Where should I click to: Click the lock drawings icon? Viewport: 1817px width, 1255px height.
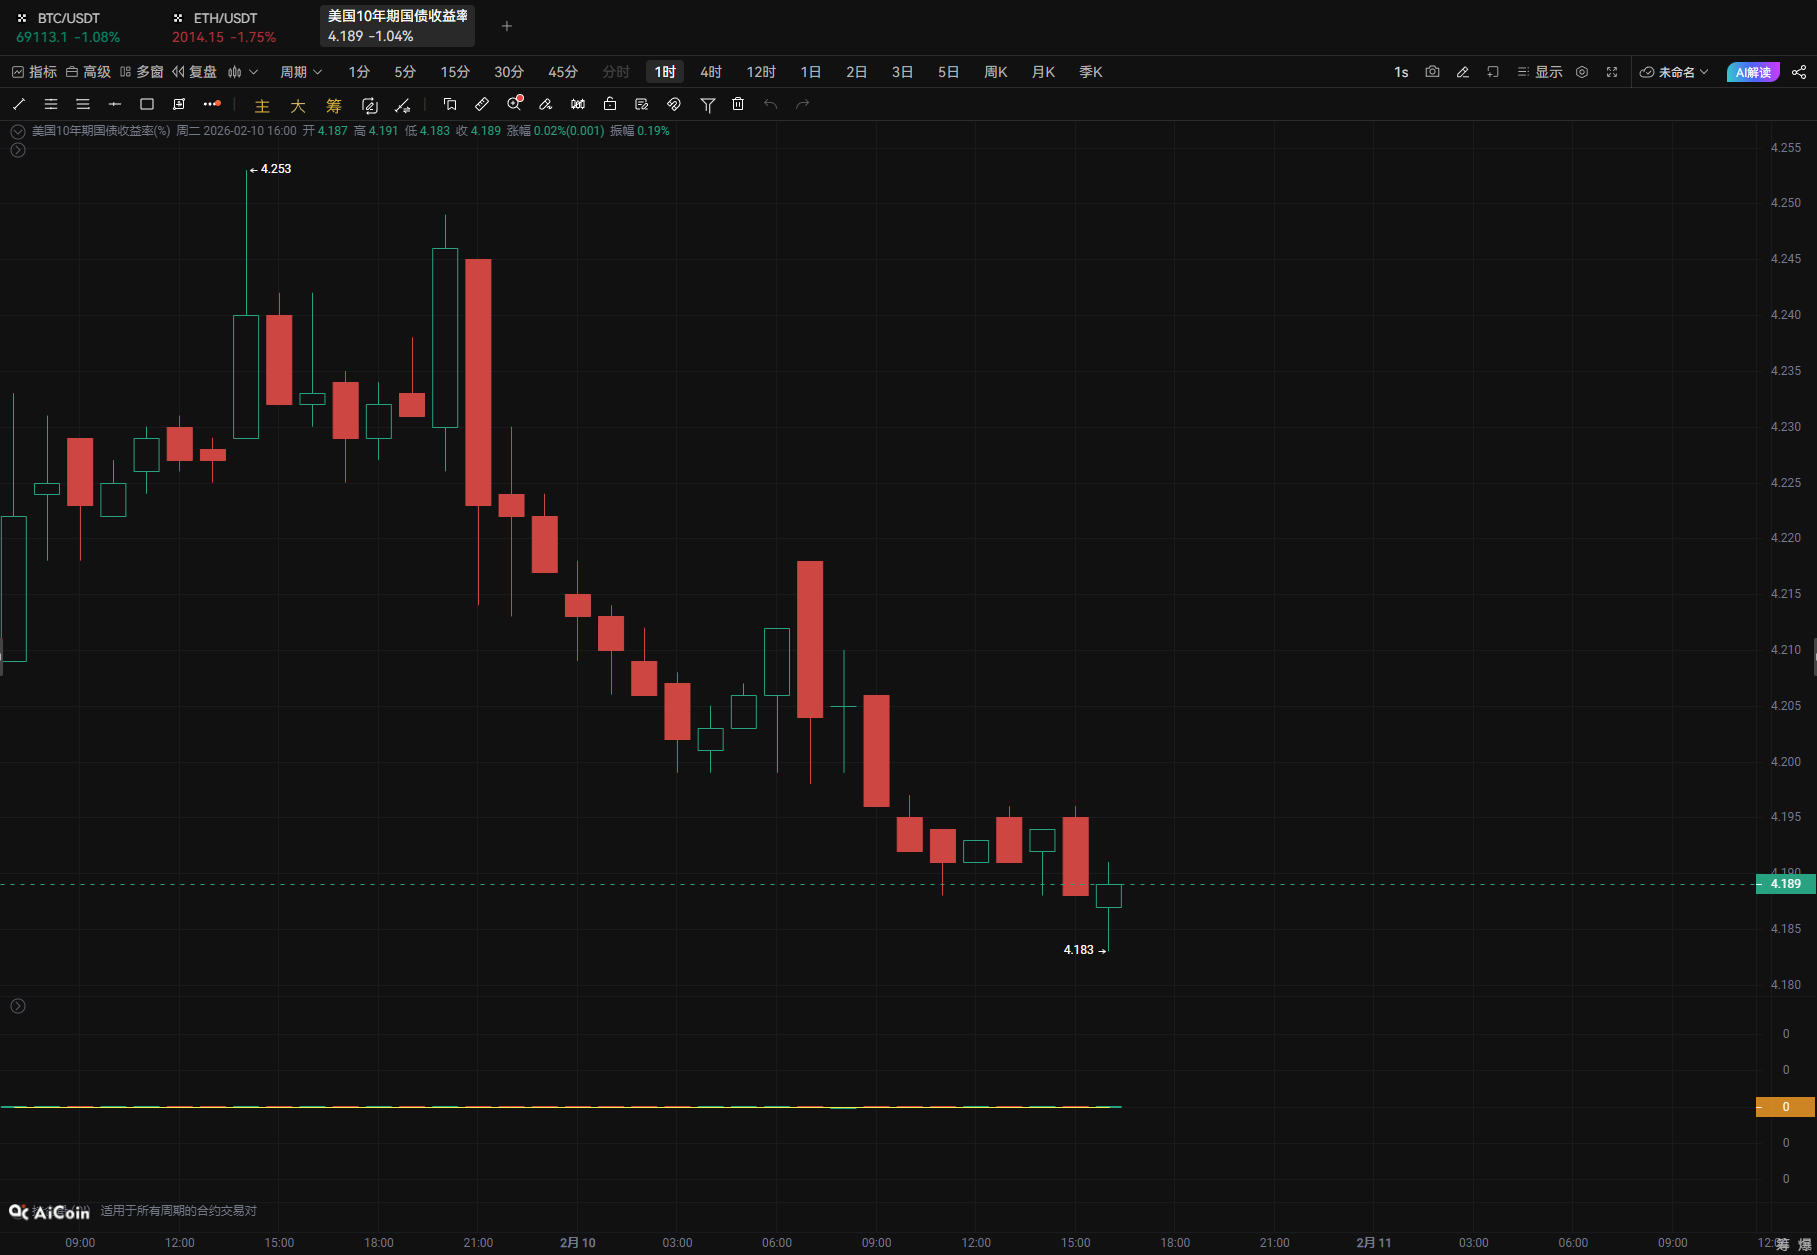coord(610,104)
